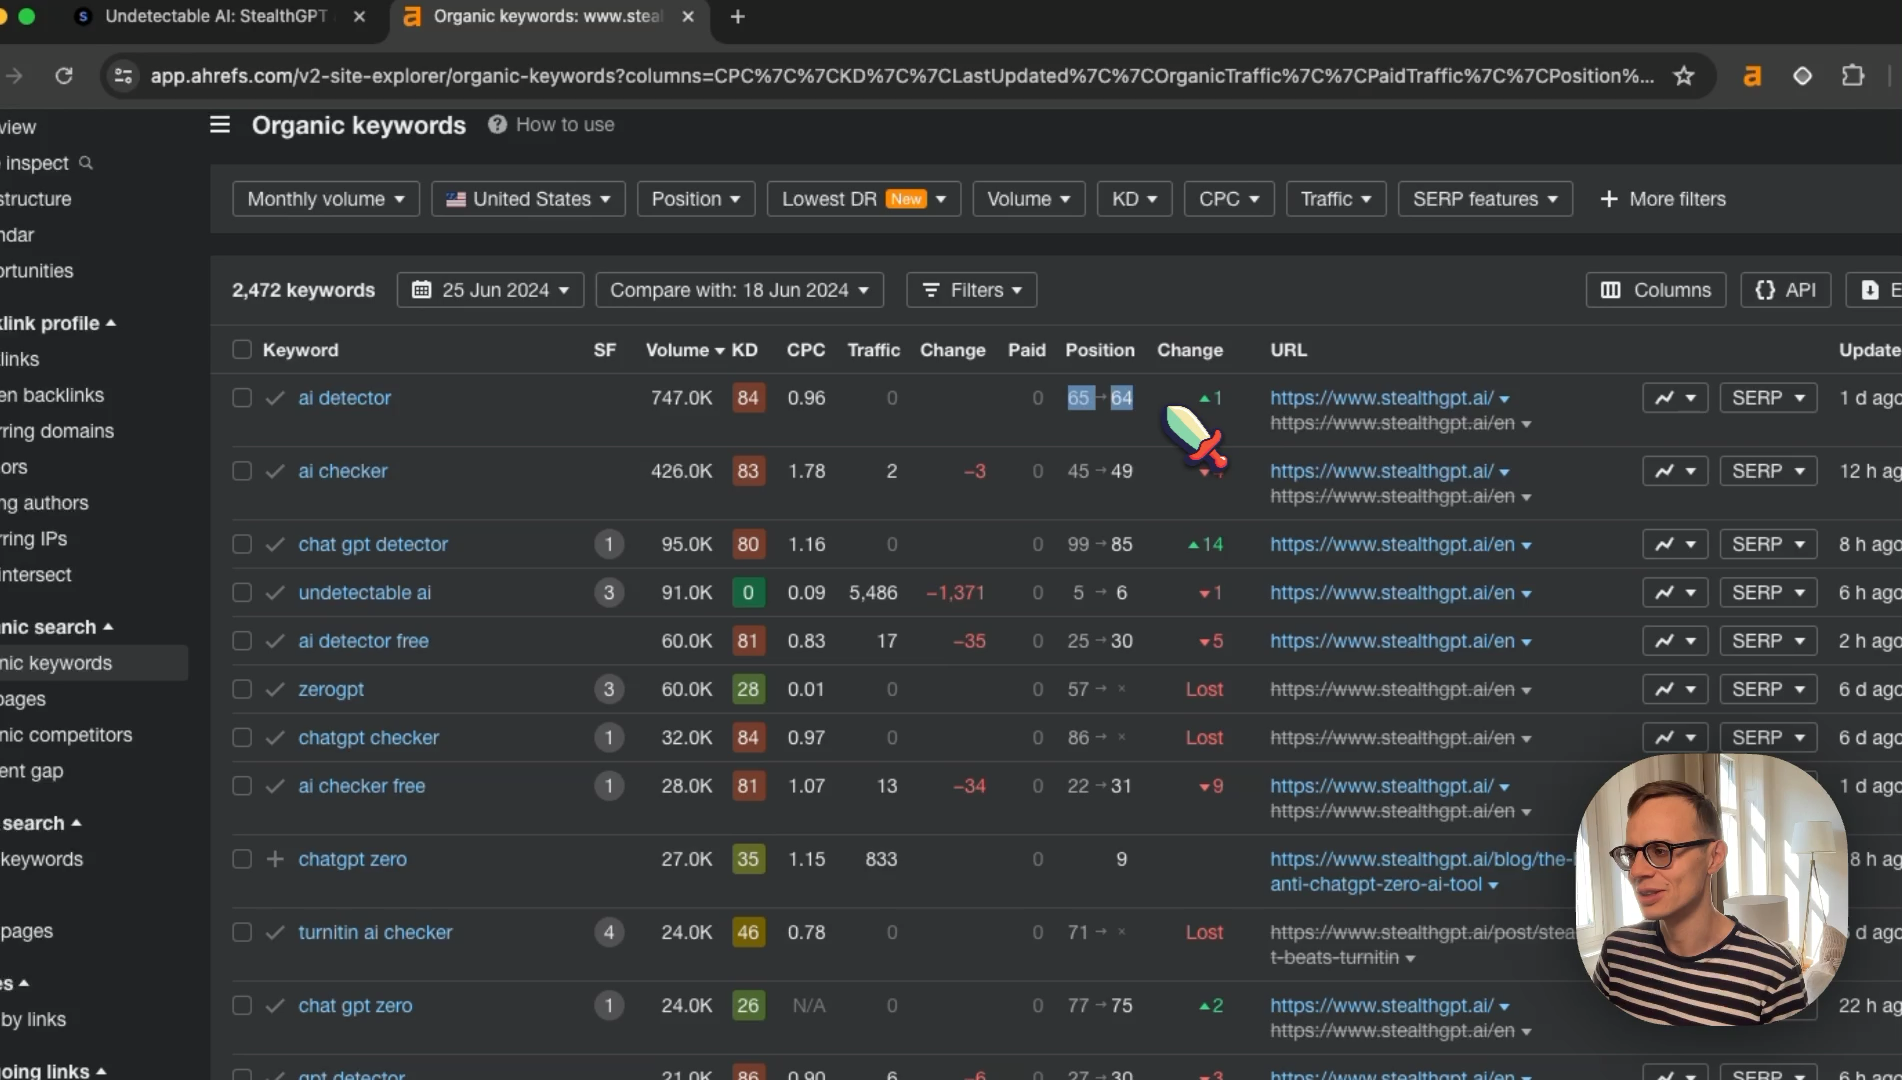Select the Organic keywords browser tab
This screenshot has height=1080, width=1902.
(x=548, y=17)
